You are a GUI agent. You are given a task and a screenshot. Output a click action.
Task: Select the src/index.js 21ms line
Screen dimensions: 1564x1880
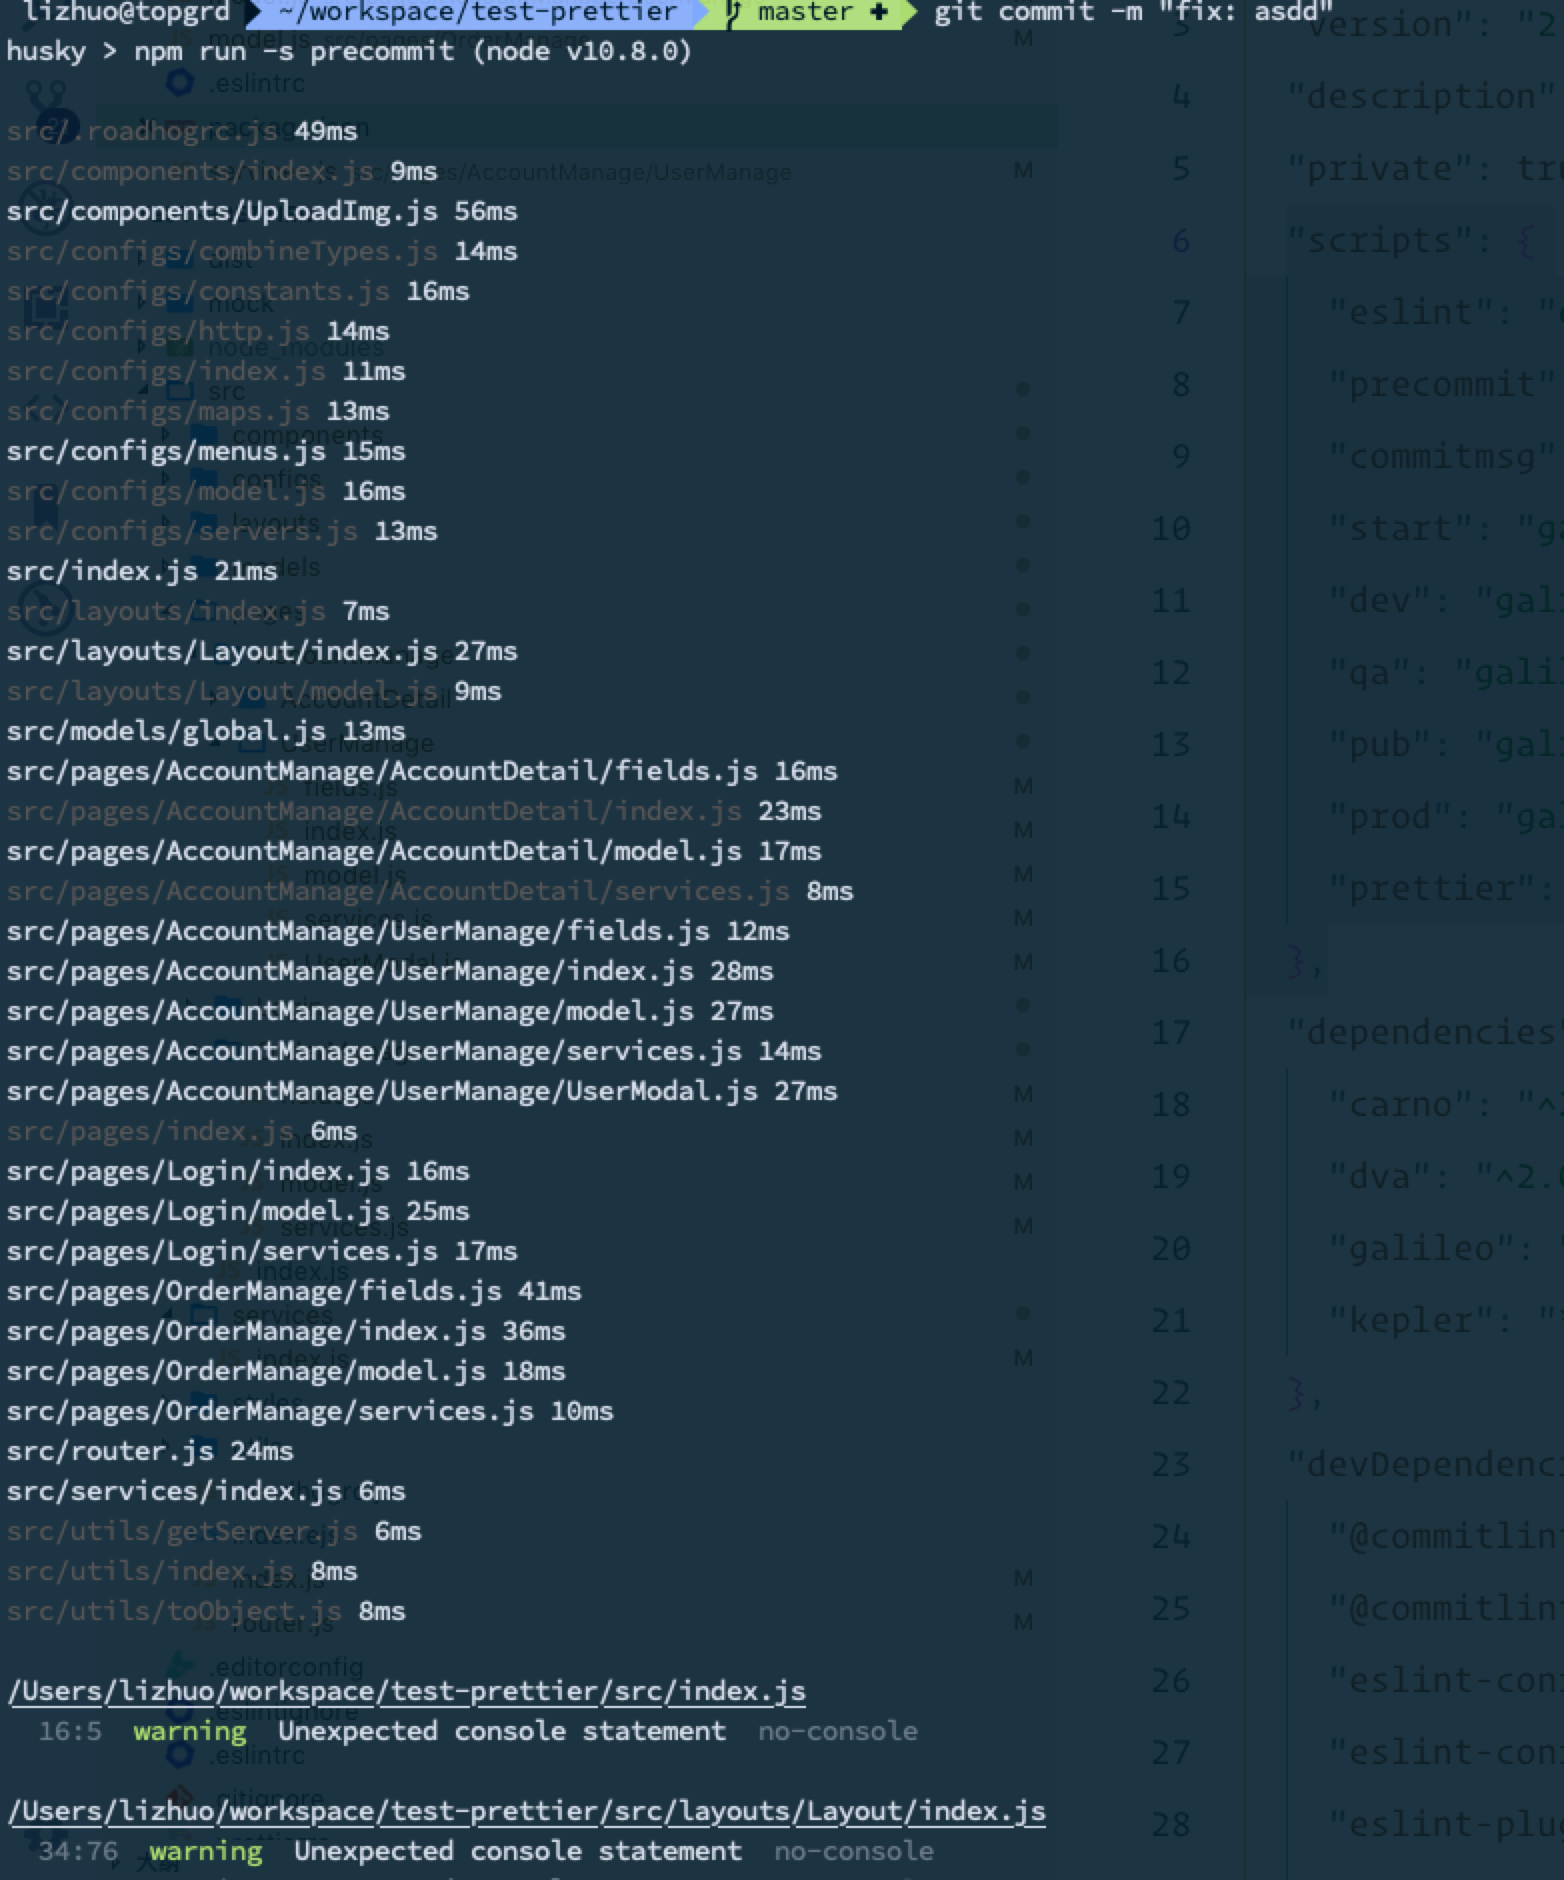point(142,571)
